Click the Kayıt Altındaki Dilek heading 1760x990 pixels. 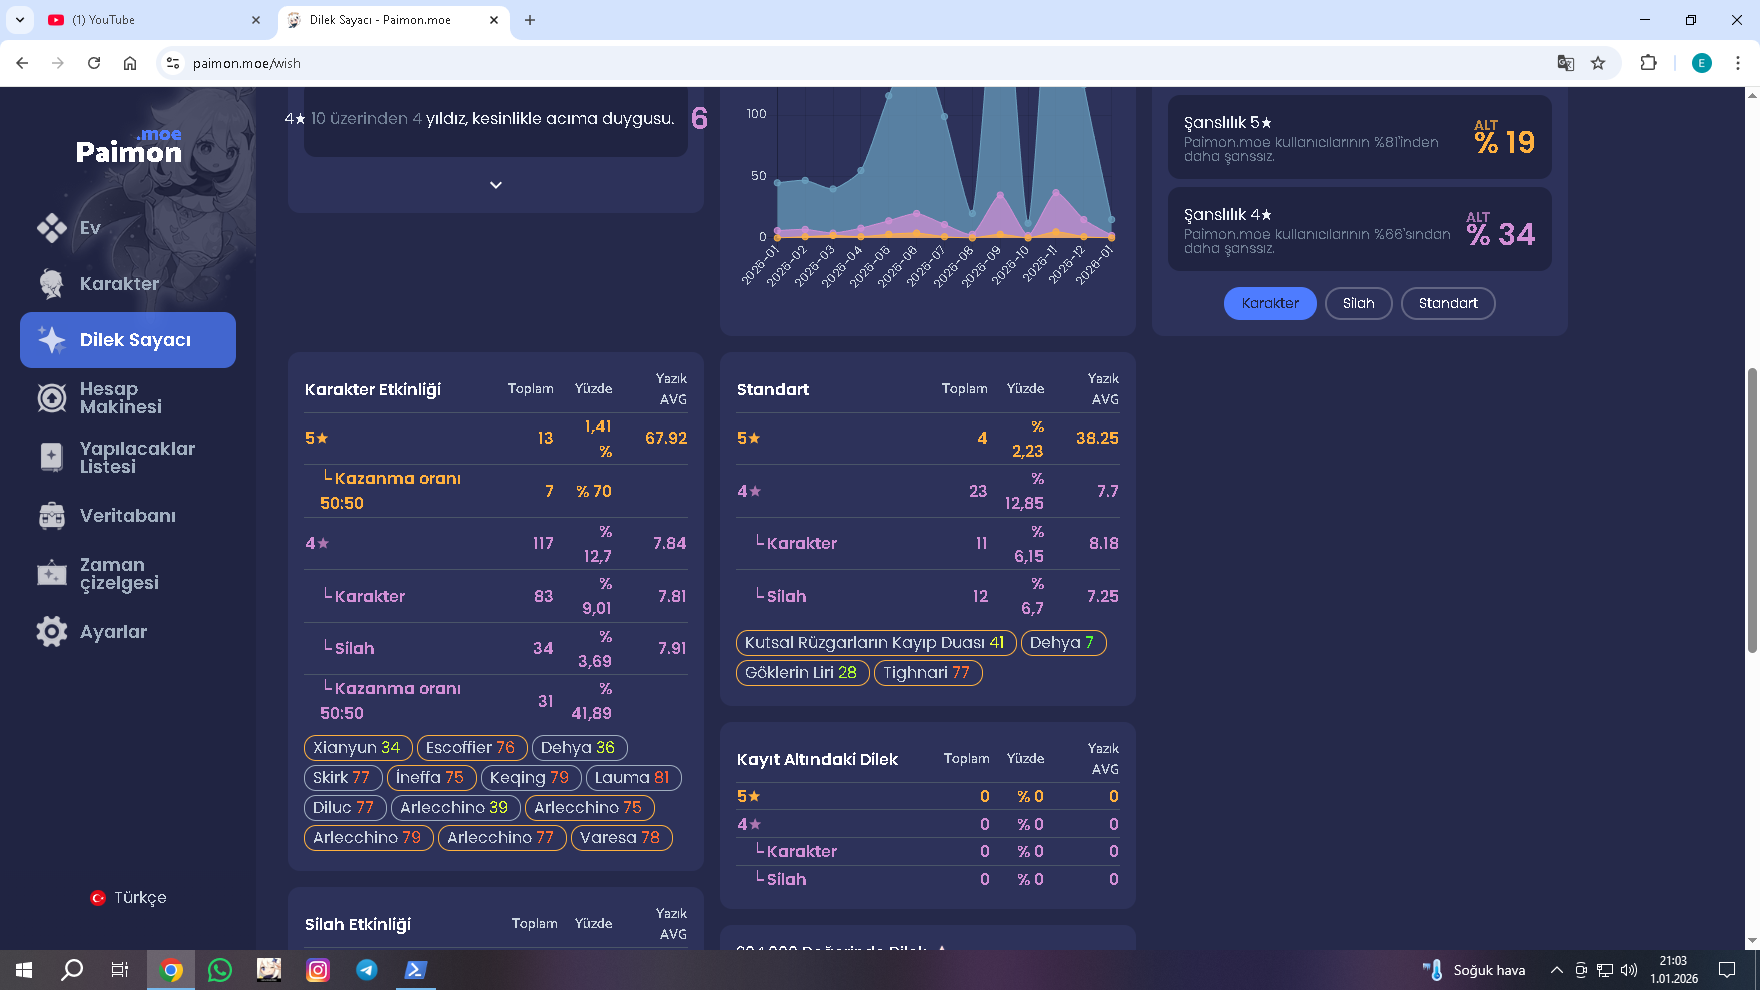pos(817,760)
